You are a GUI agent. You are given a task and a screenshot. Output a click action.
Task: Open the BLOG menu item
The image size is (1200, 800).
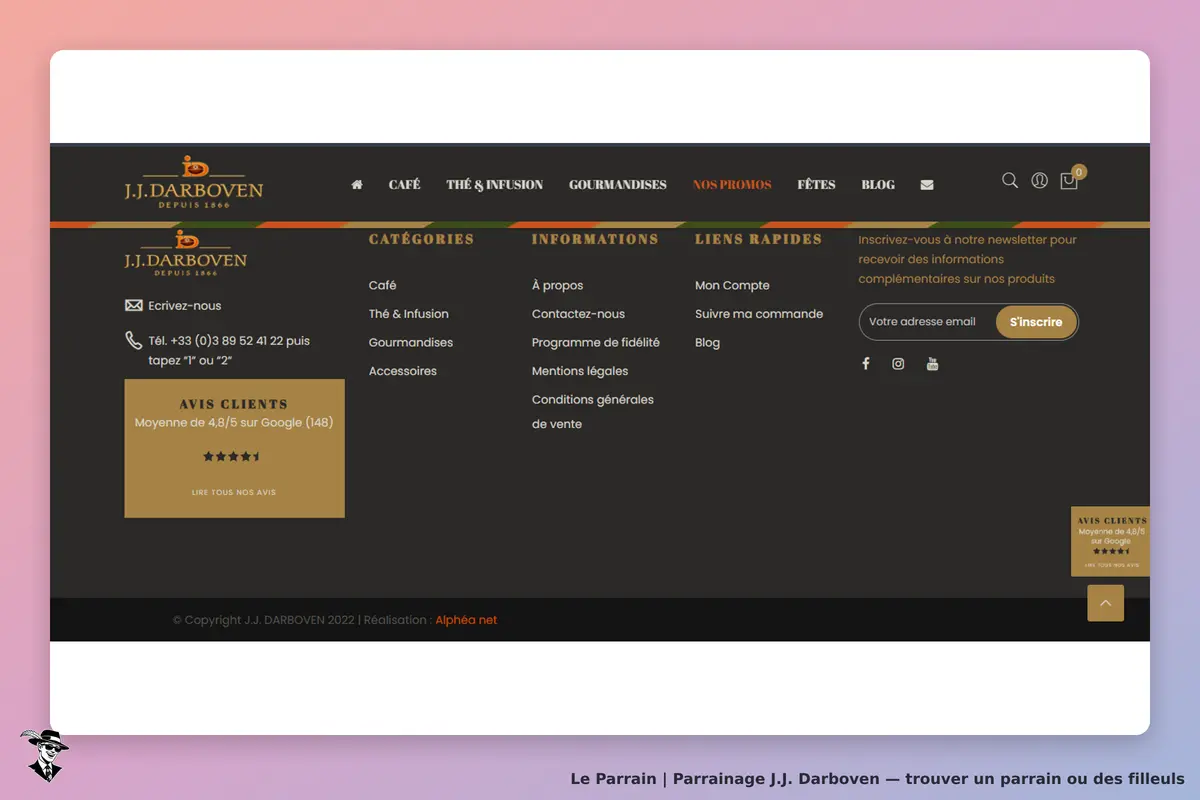(x=878, y=185)
